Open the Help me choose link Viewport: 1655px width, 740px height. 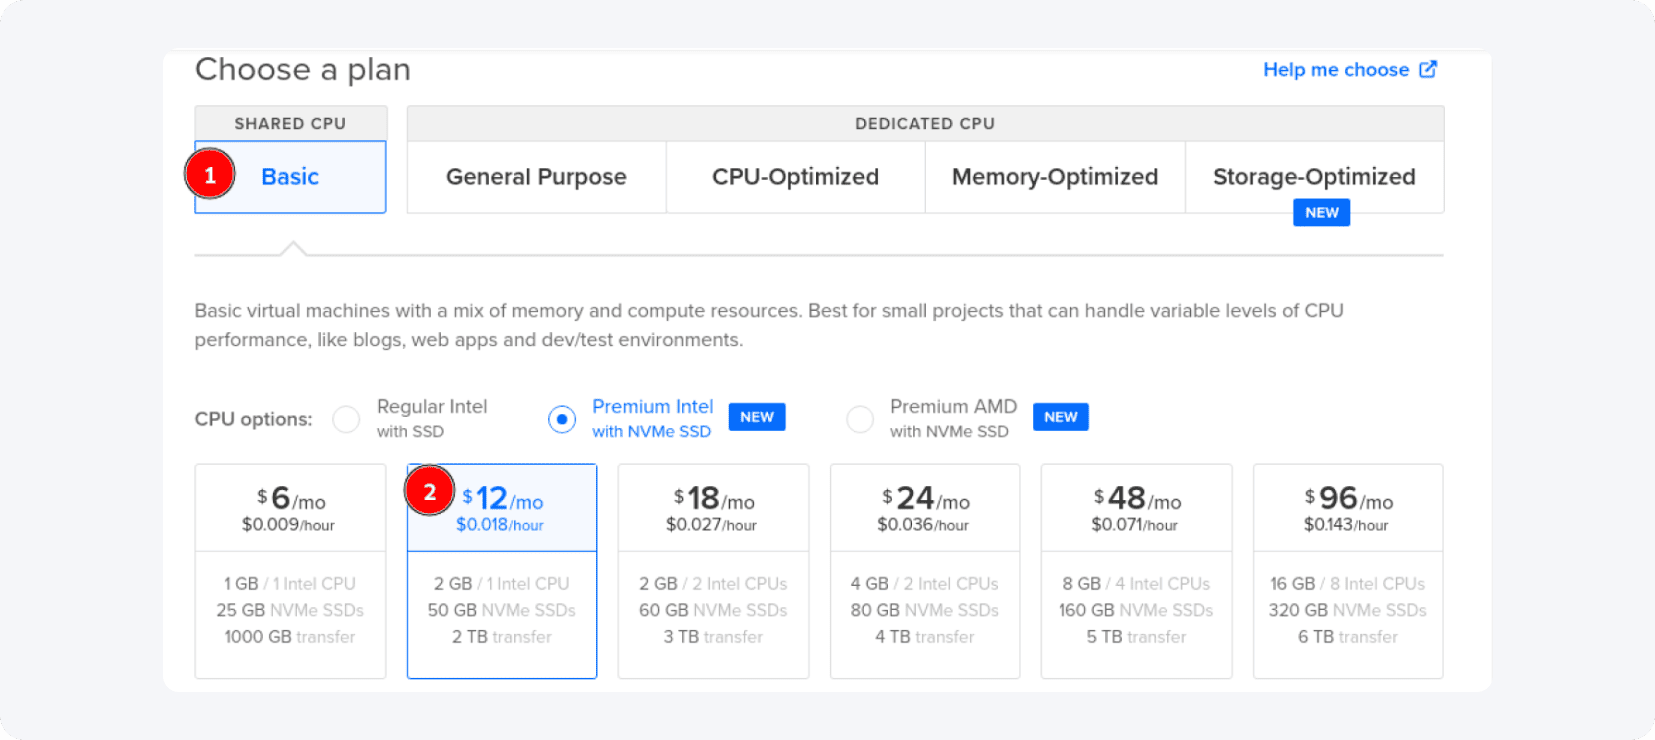click(x=1340, y=69)
